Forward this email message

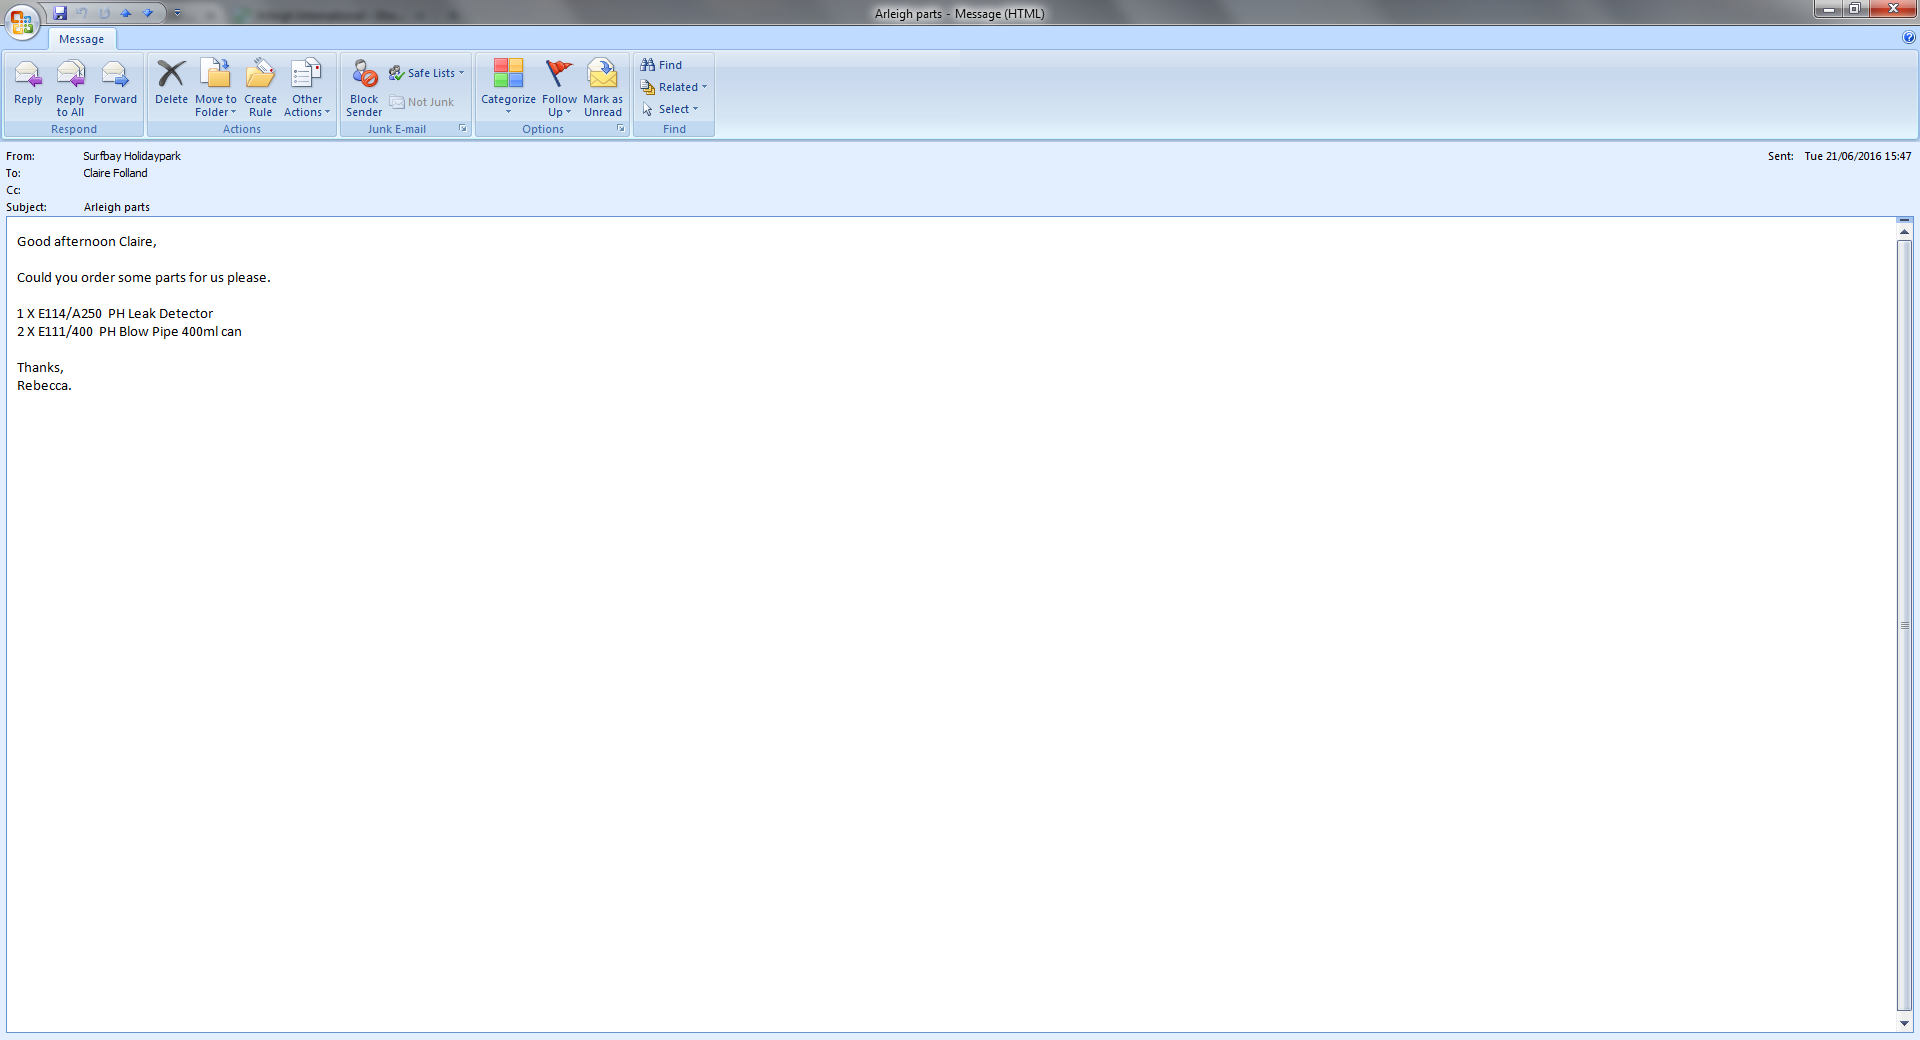tap(115, 75)
